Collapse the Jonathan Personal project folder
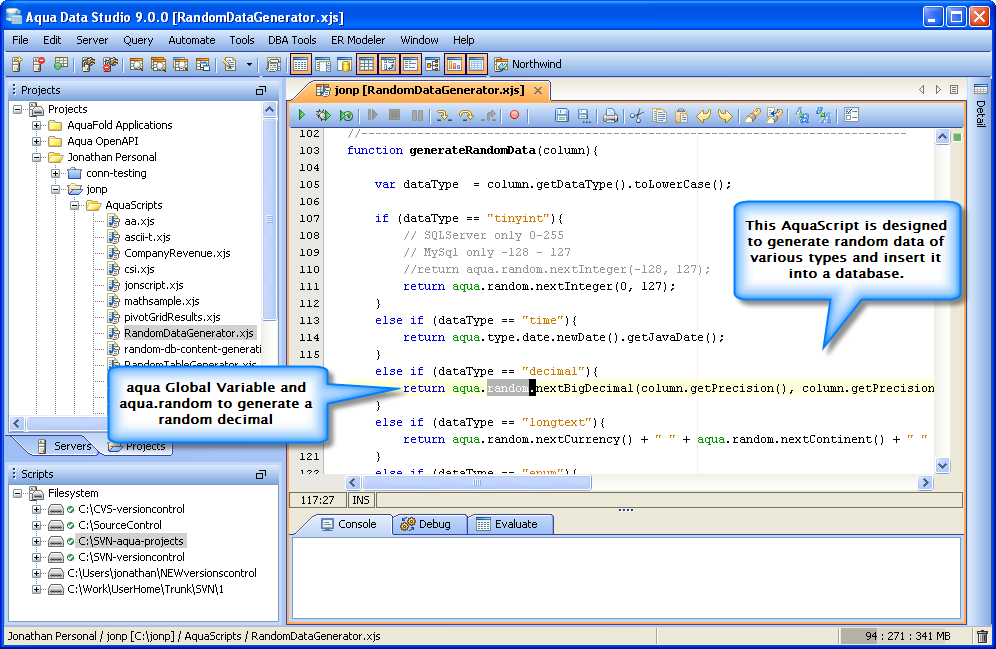Image resolution: width=996 pixels, height=649 pixels. tap(37, 157)
